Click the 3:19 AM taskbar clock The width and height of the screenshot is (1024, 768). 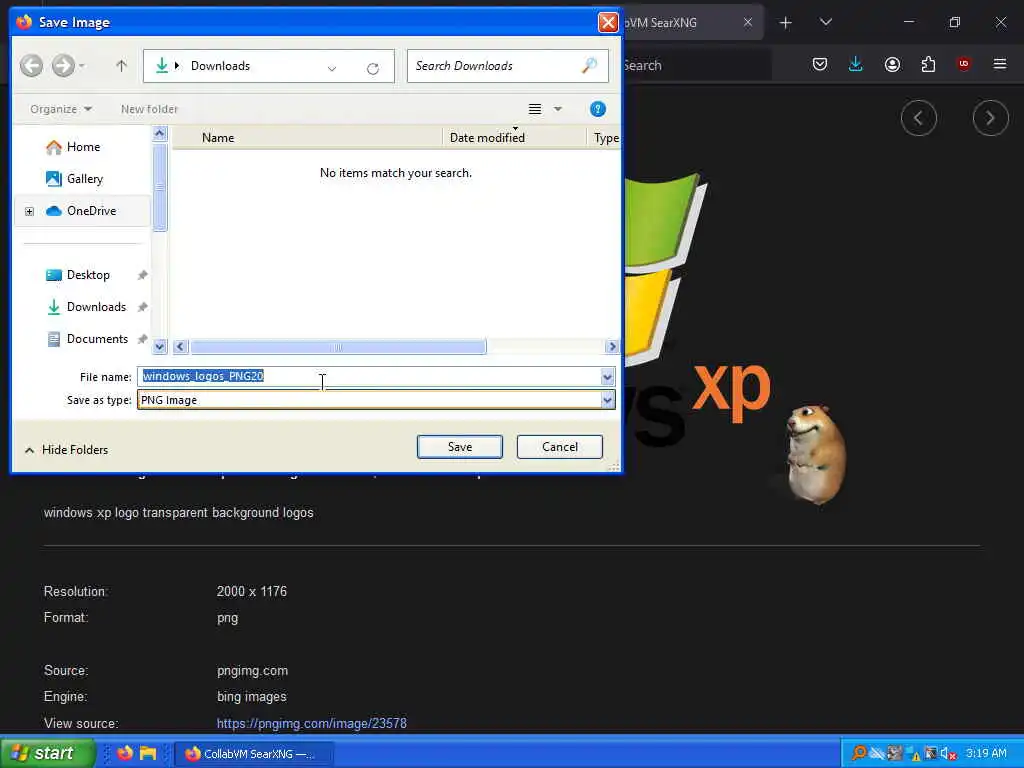pyautogui.click(x=986, y=754)
